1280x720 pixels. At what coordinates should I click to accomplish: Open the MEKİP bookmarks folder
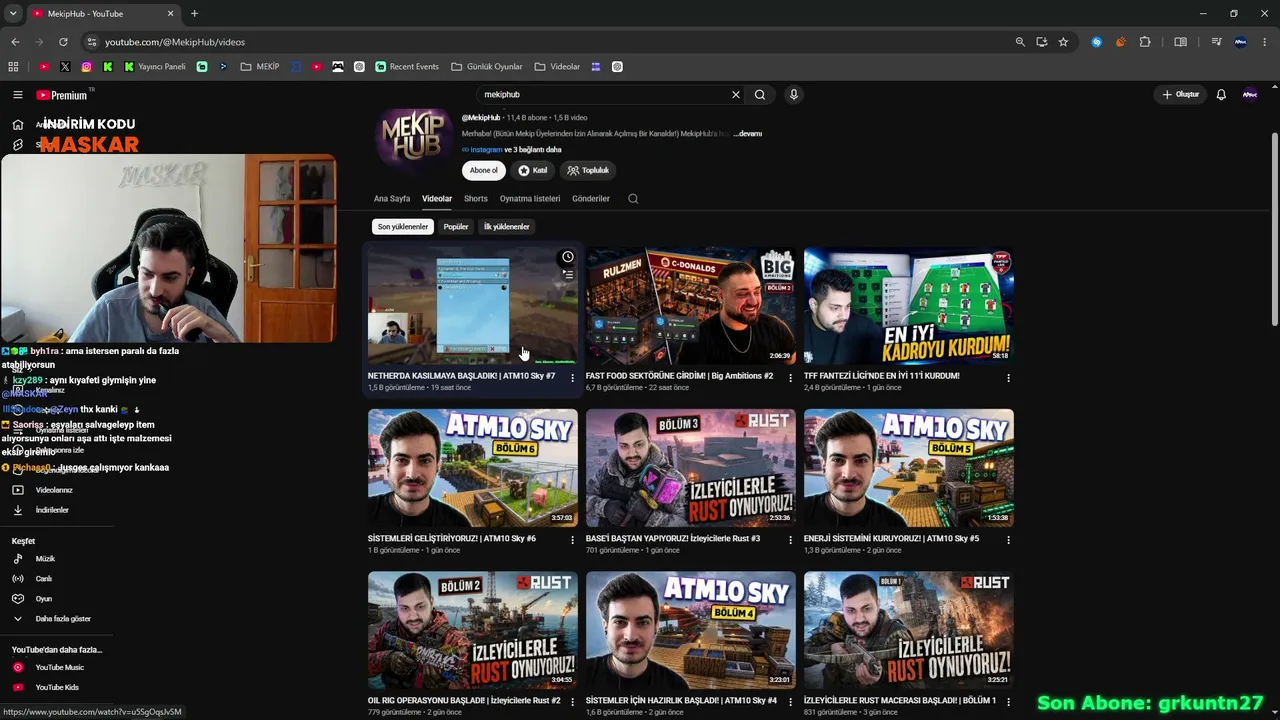click(259, 67)
